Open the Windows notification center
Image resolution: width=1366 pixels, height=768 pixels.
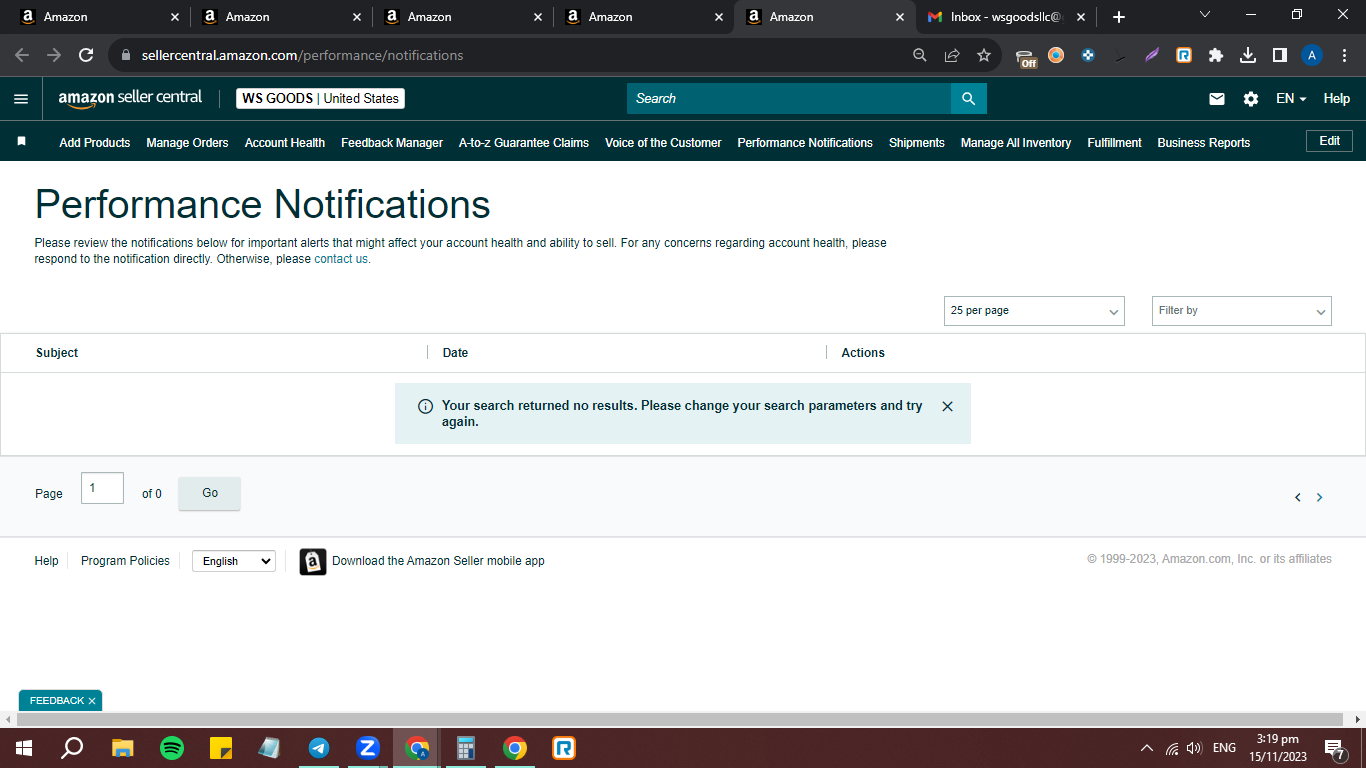(1334, 748)
